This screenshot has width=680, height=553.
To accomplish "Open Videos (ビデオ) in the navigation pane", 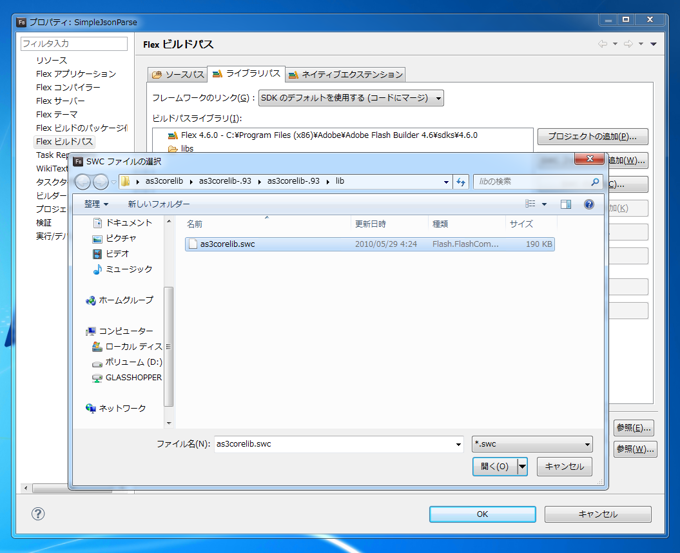I will click(111, 254).
